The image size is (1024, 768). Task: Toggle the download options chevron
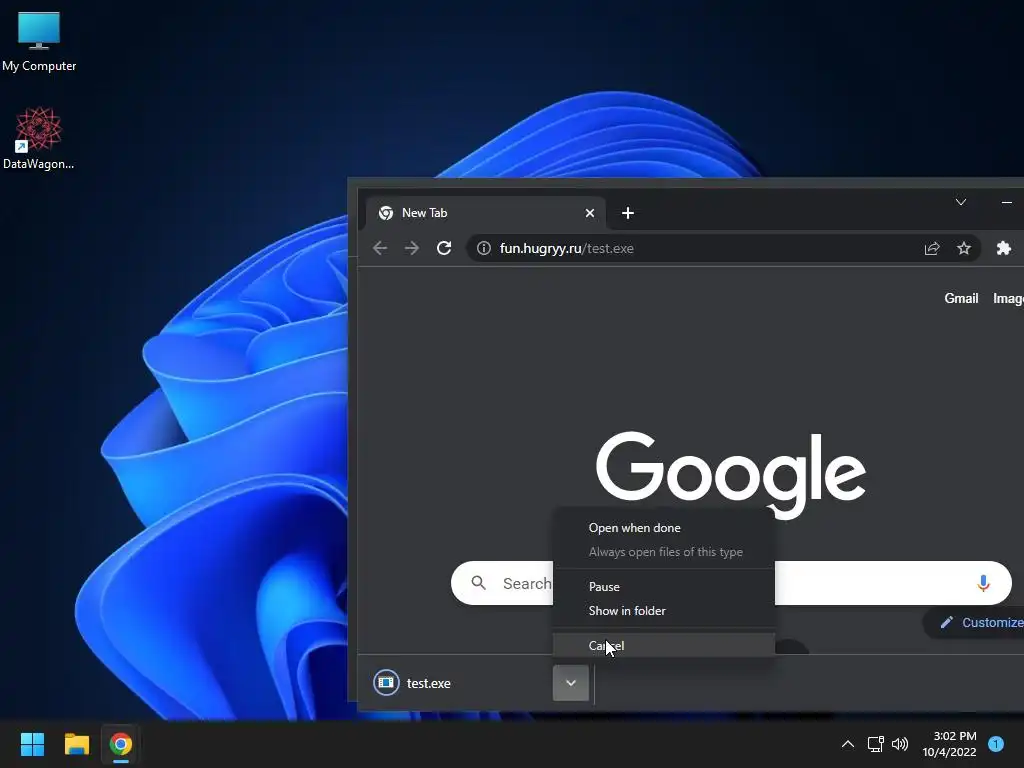click(x=571, y=683)
